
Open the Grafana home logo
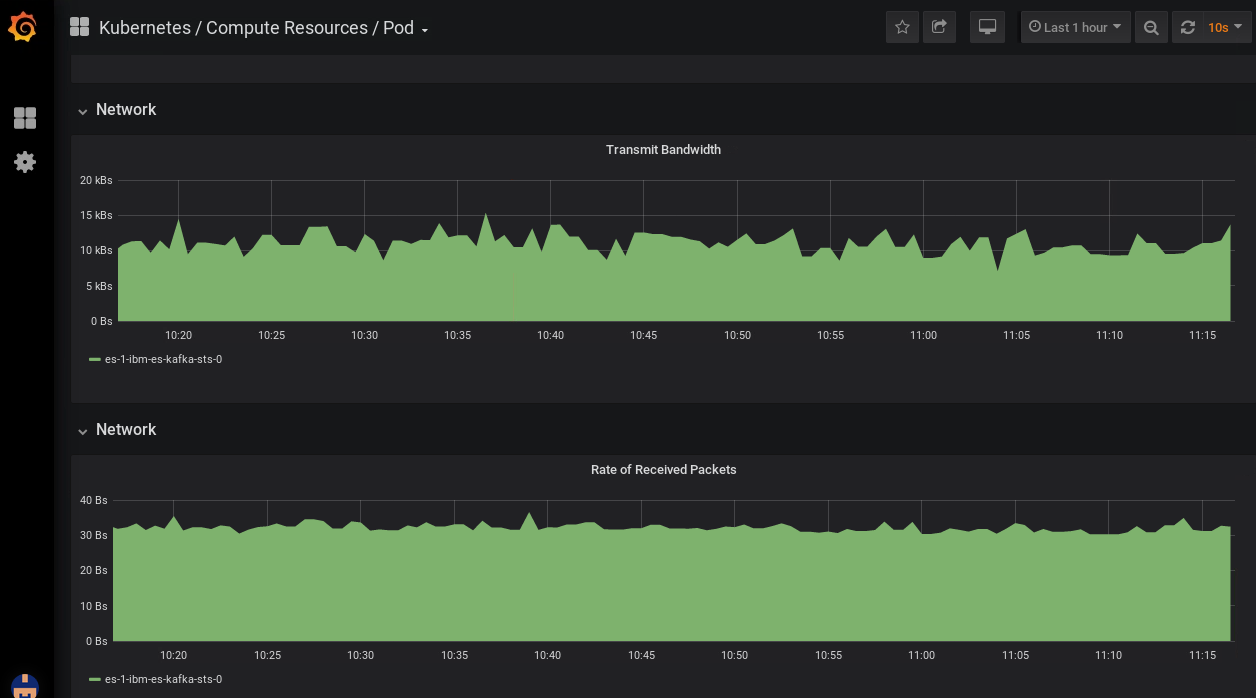point(23,27)
